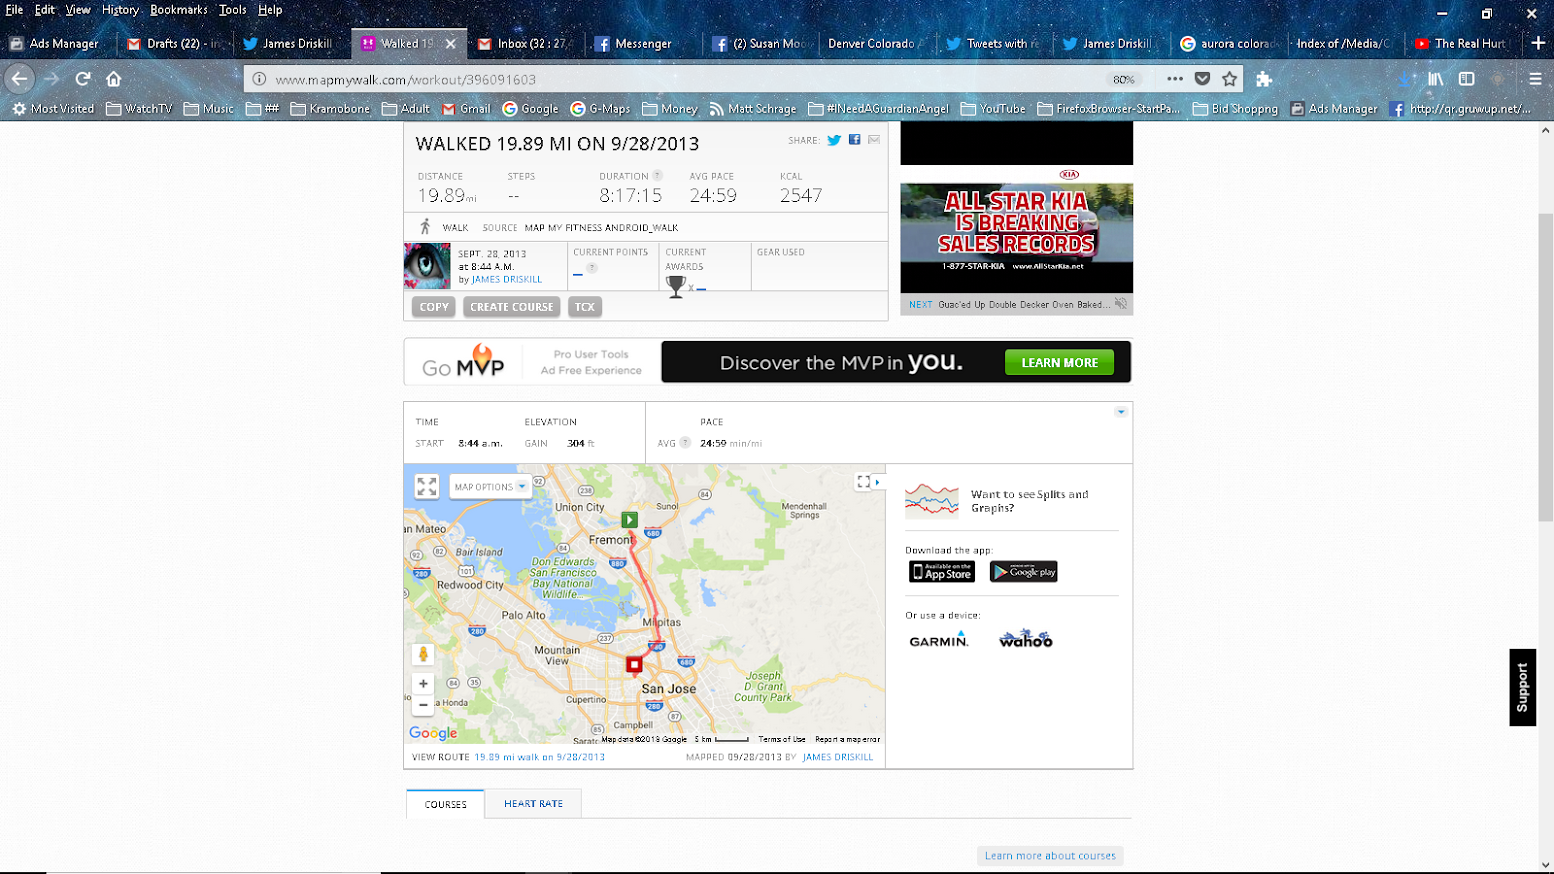Open the Firefox hamburger menu
Screen dimensions: 1554x874
tap(1535, 79)
